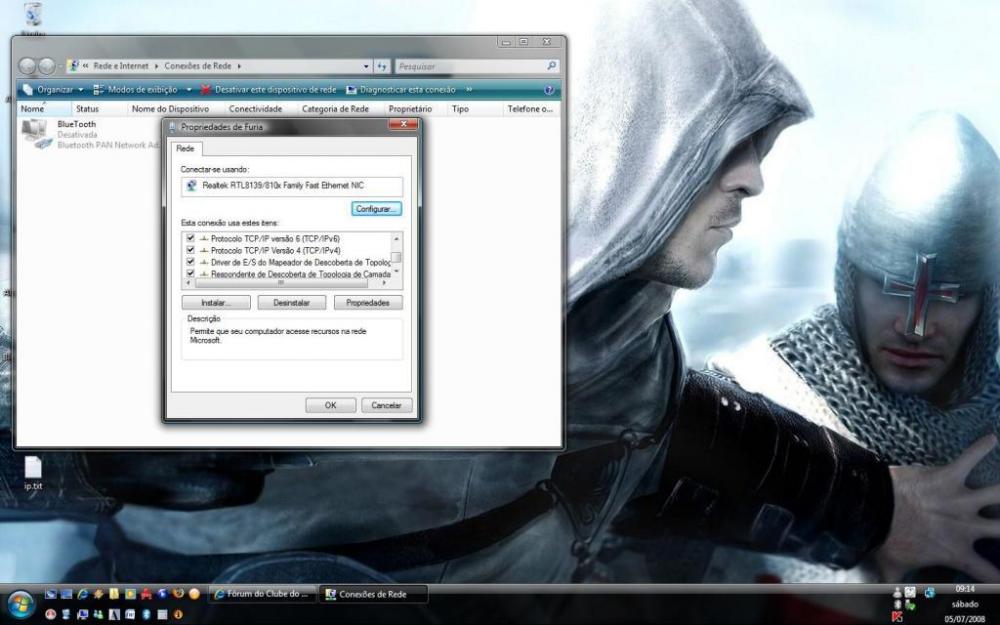Toggle Driver de E/S do Mapeador checkbox
The image size is (1000, 625).
(190, 262)
